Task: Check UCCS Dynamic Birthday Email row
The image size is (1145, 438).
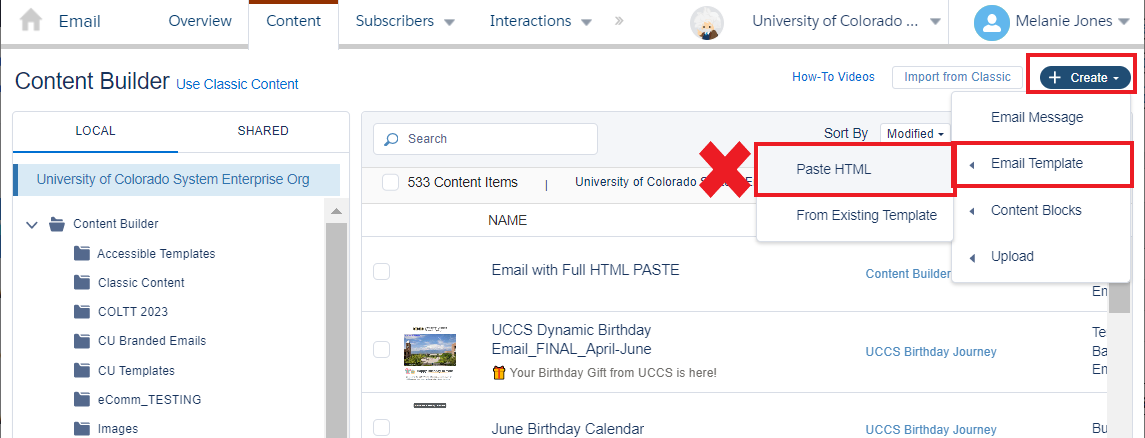Action: coord(381,350)
